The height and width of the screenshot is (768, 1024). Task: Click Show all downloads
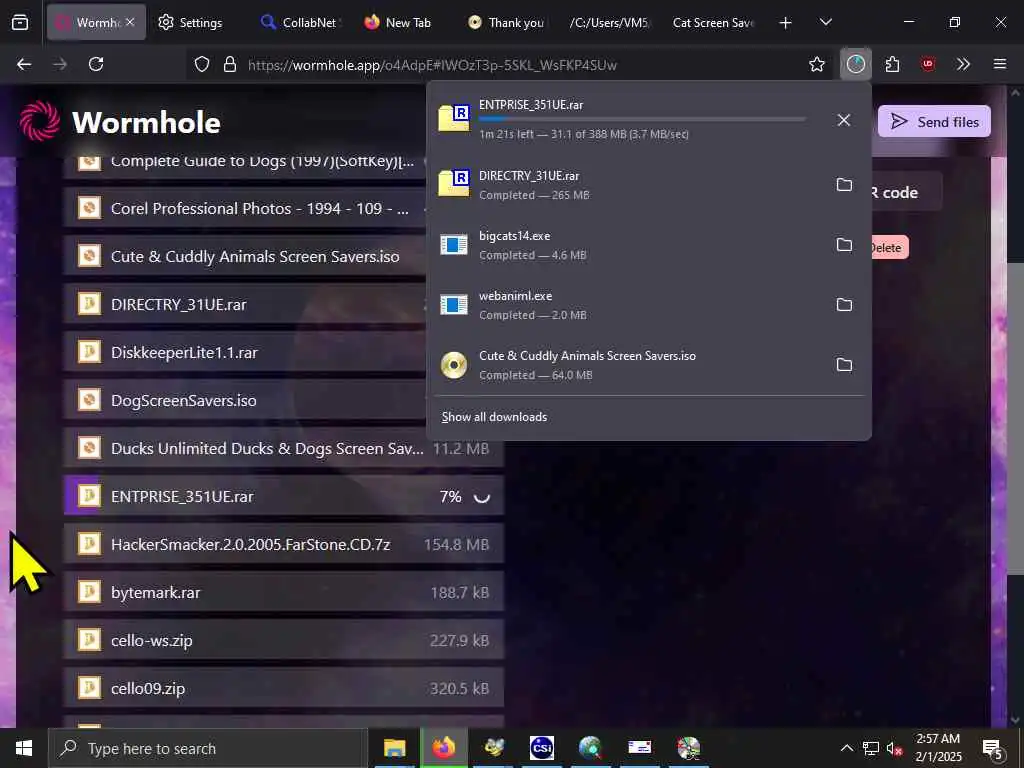tap(494, 417)
